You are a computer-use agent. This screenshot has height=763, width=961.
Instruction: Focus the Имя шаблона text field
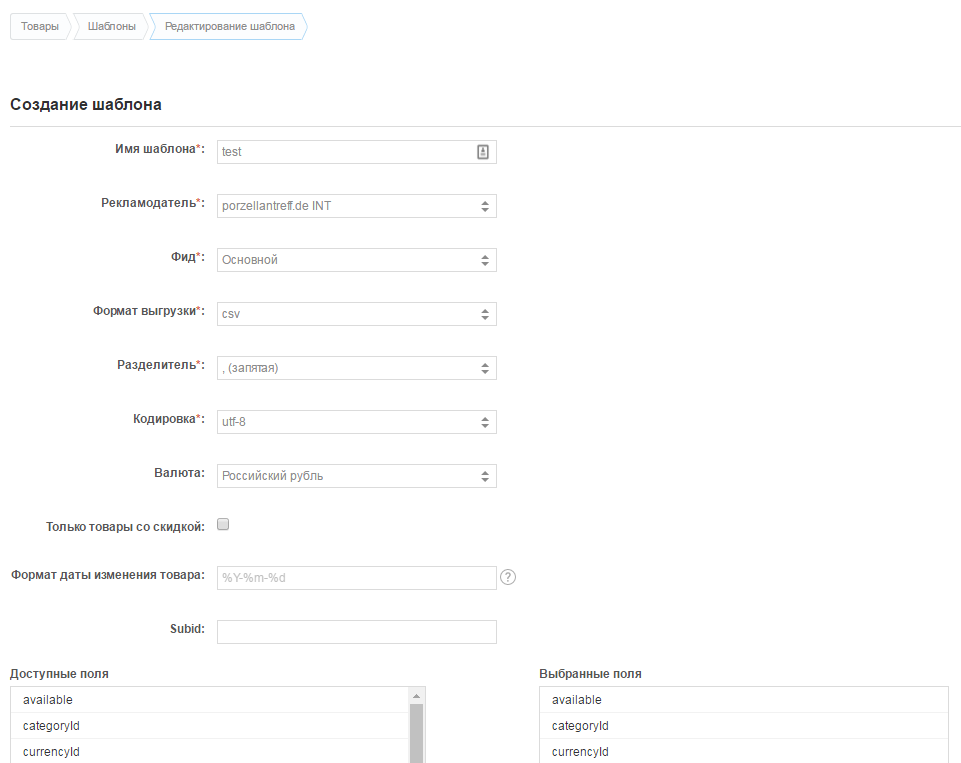tap(345, 152)
